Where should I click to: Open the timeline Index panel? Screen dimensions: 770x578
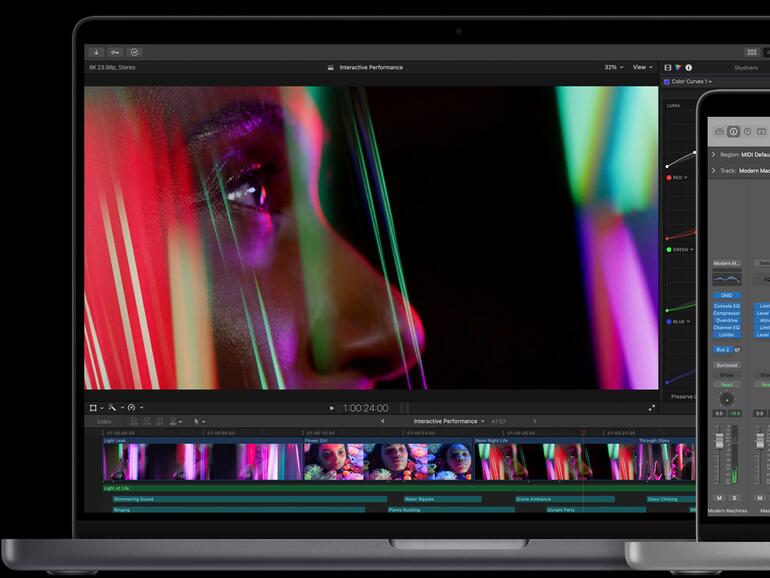tap(104, 422)
